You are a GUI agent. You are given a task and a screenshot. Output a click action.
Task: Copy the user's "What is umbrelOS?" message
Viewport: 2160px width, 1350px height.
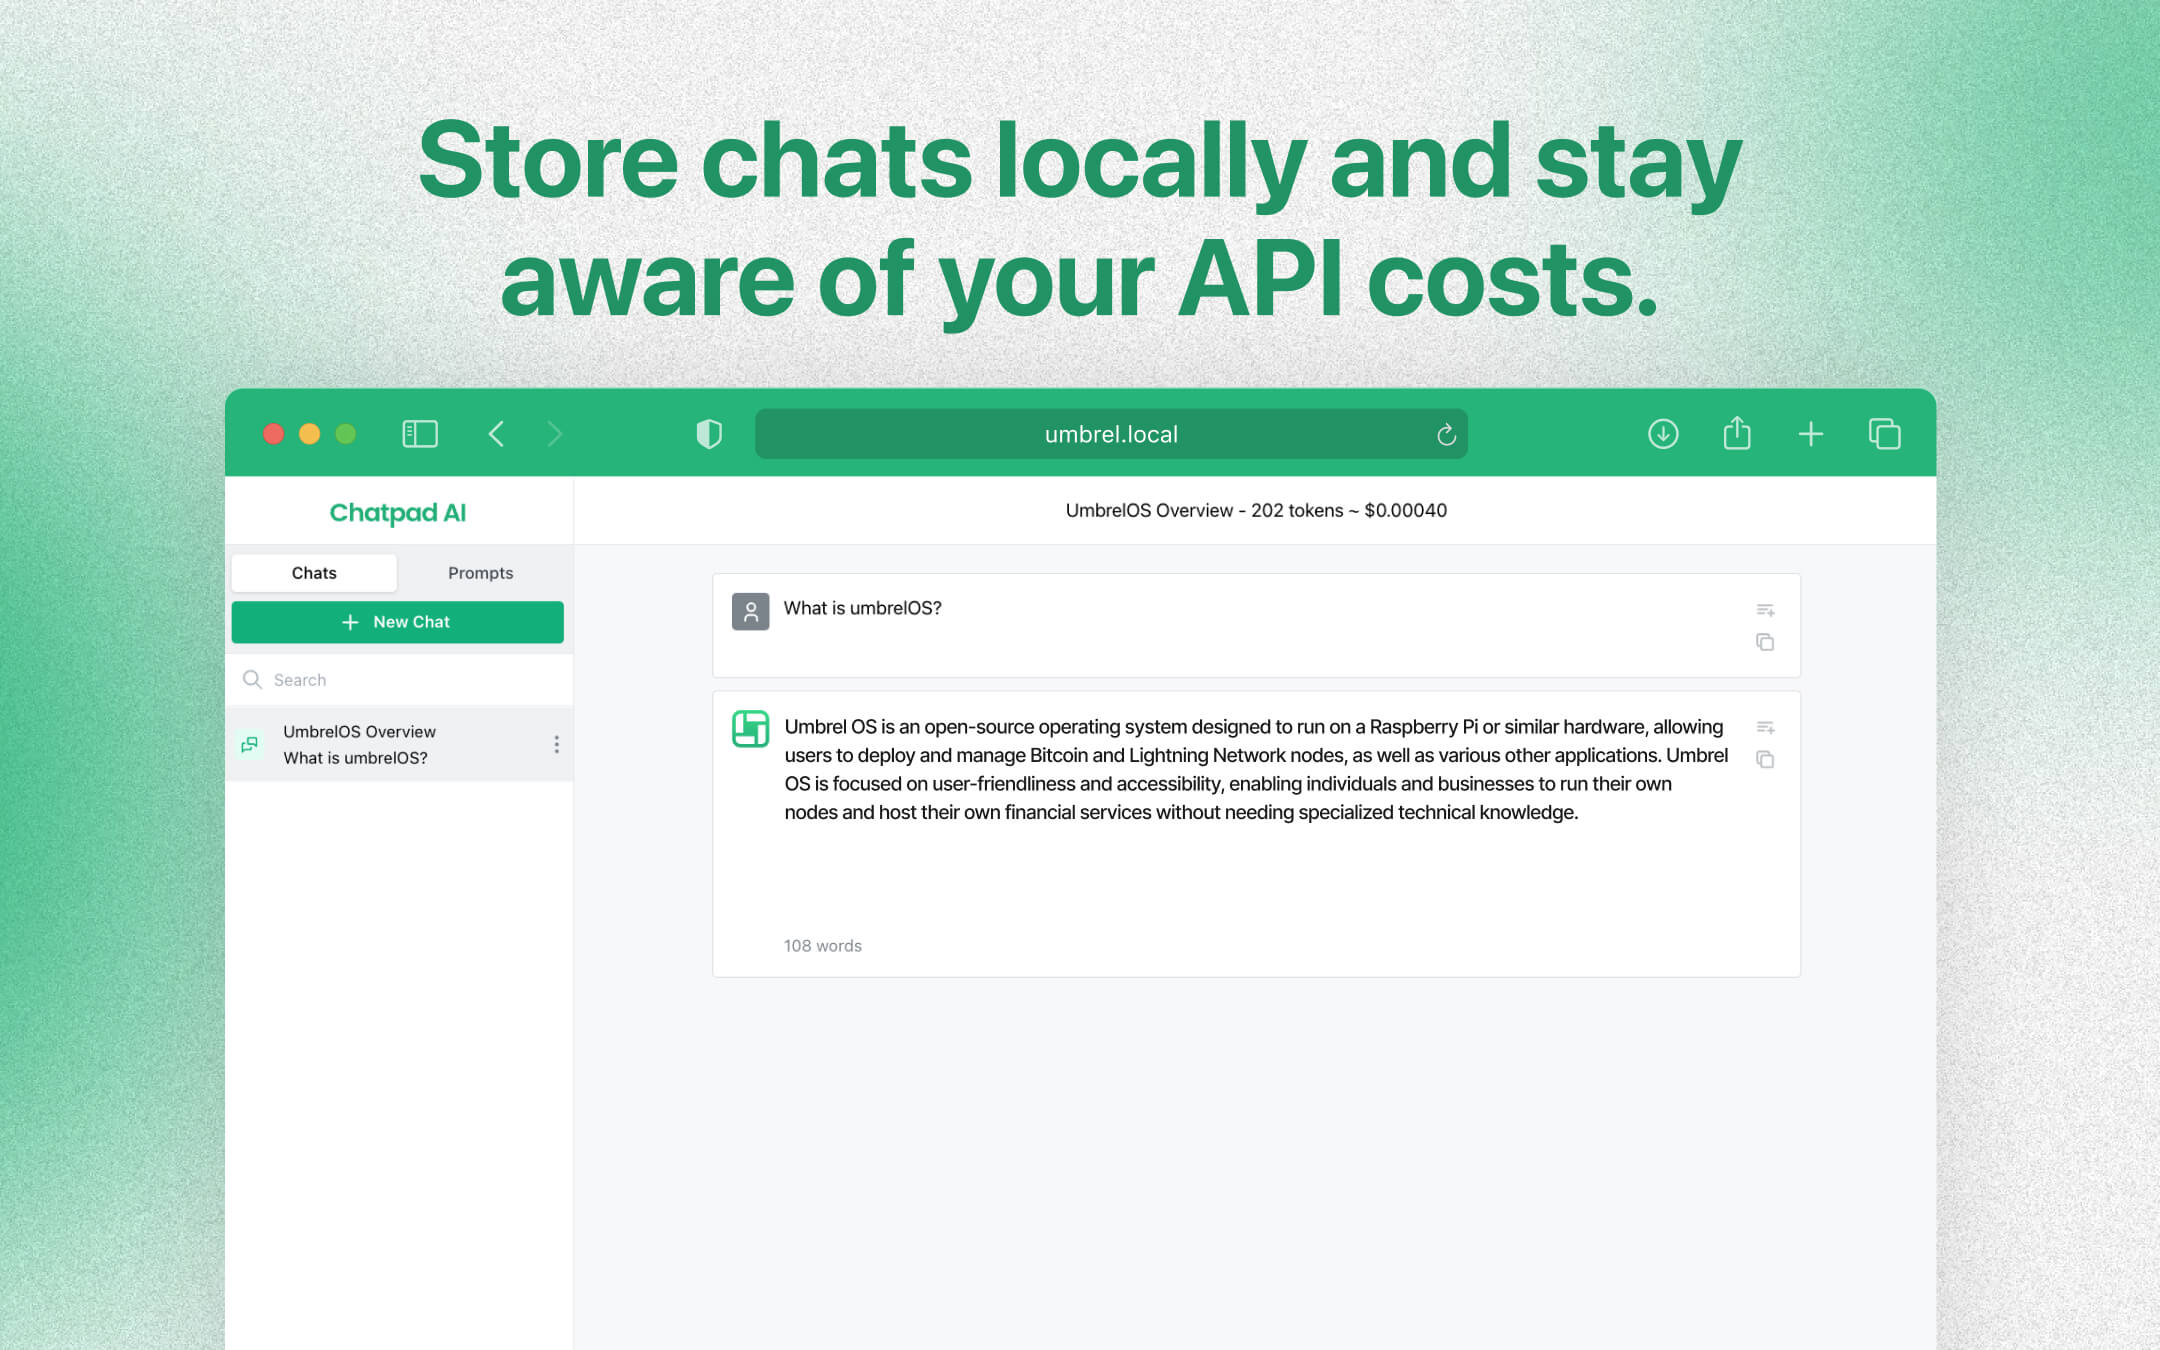pyautogui.click(x=1765, y=641)
